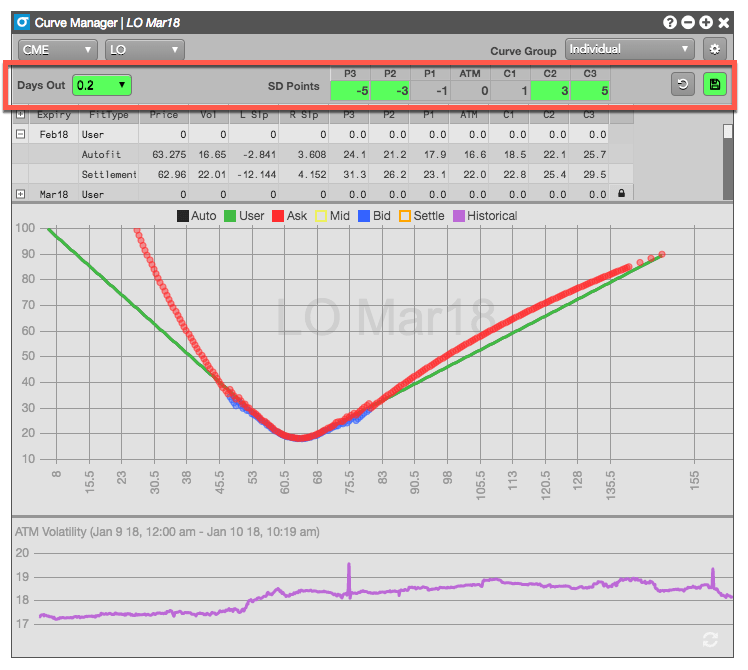This screenshot has height=670, width=748.
Task: Click the ATM Volatility chart title
Action: [x=167, y=532]
